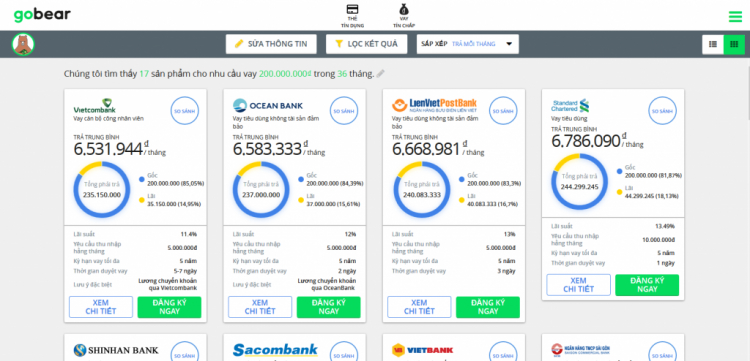
Task: Click Vietcombank donut chart showing 235.150.000
Action: click(102, 190)
